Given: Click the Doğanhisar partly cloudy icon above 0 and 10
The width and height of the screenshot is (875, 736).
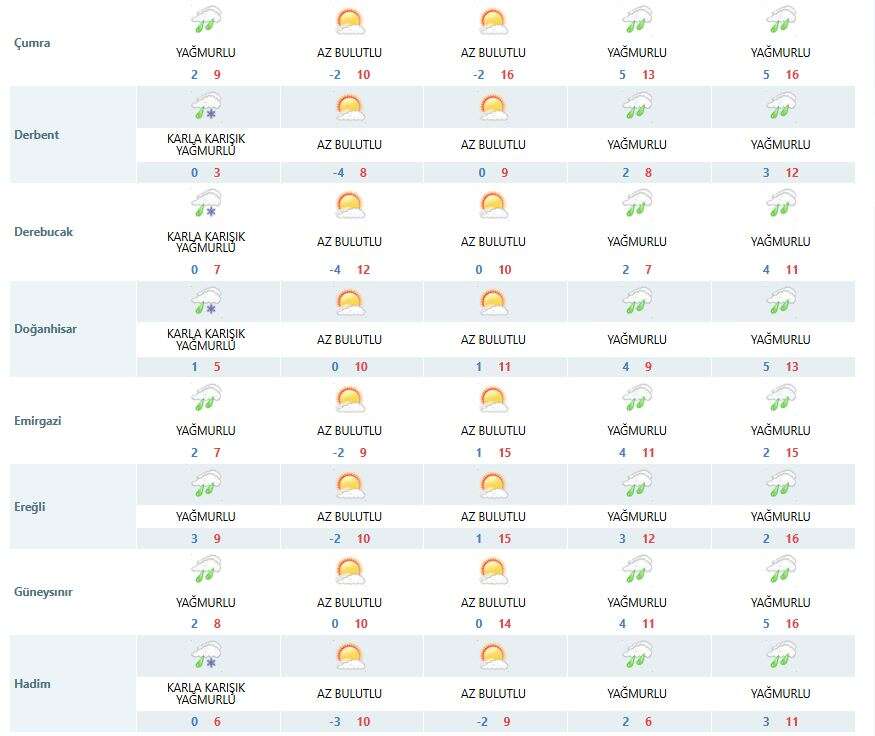Looking at the screenshot, I should click(x=349, y=302).
